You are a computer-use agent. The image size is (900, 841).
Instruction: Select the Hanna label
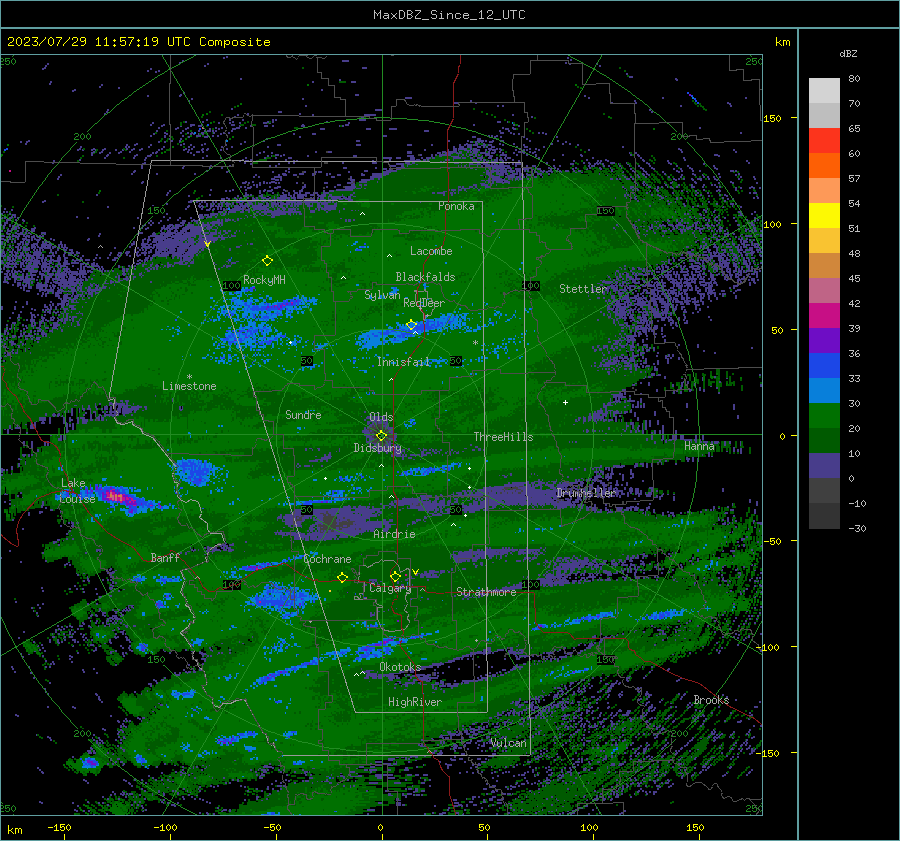click(699, 446)
